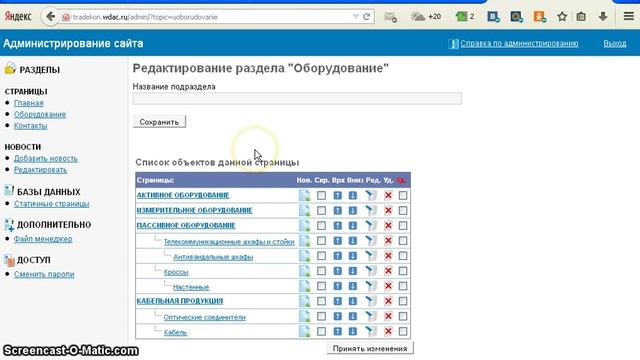
Task: Click the Сохранить button
Action: 159,122
